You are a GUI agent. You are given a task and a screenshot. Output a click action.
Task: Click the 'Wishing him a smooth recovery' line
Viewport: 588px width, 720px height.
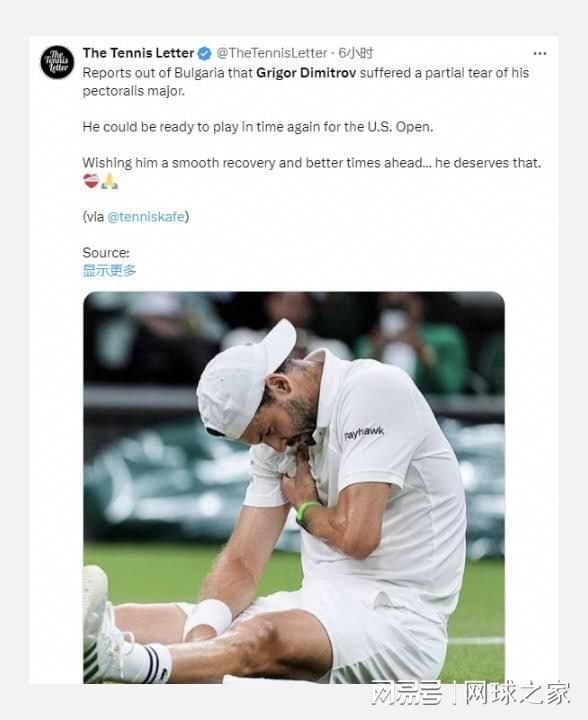click(x=312, y=163)
